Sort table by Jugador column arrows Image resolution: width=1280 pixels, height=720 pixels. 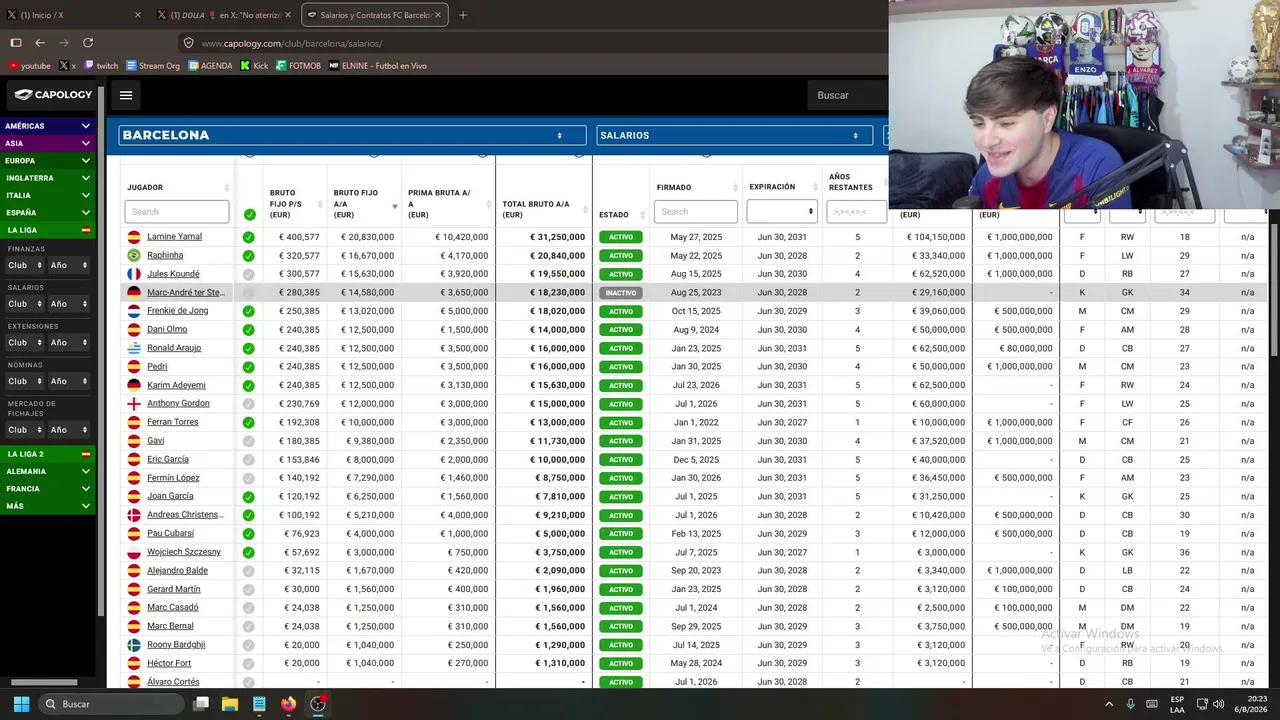coord(227,188)
